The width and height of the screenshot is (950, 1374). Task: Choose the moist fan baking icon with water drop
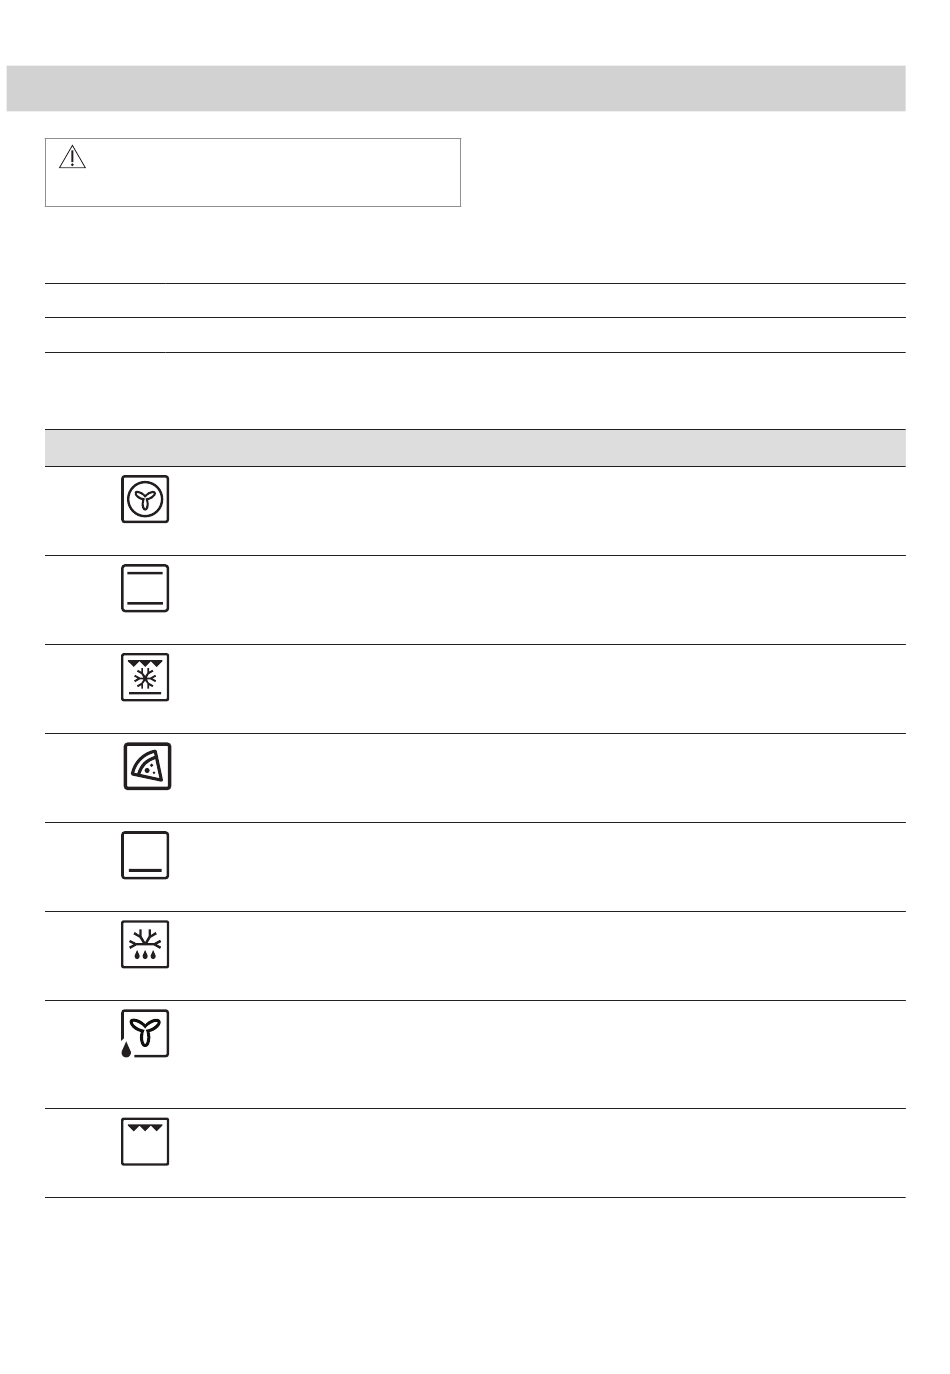(145, 1034)
